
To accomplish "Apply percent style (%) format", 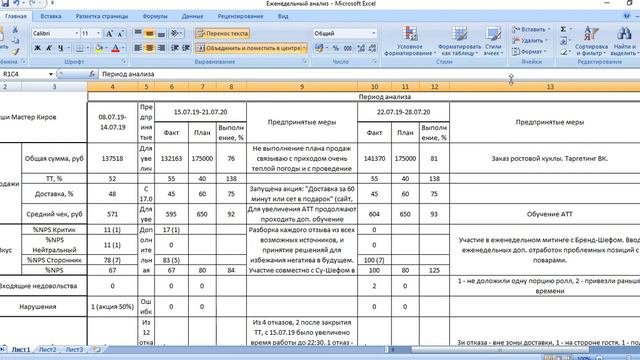I will pos(336,48).
